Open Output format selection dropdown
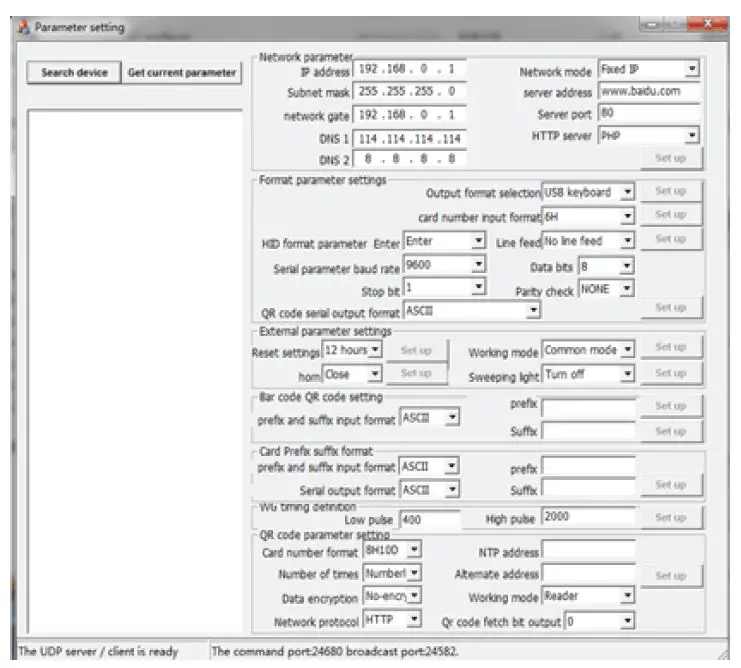Viewport: 741px width, 668px height. pos(627,192)
